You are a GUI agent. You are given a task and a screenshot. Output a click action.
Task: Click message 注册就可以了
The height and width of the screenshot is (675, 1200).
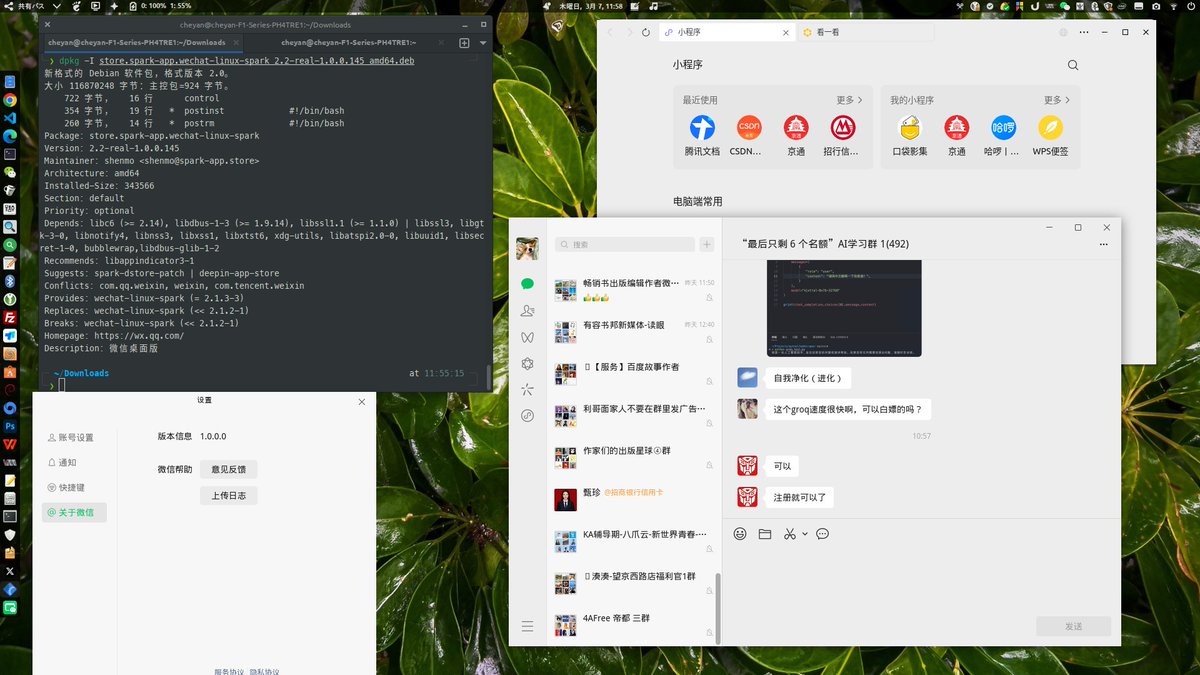(799, 497)
